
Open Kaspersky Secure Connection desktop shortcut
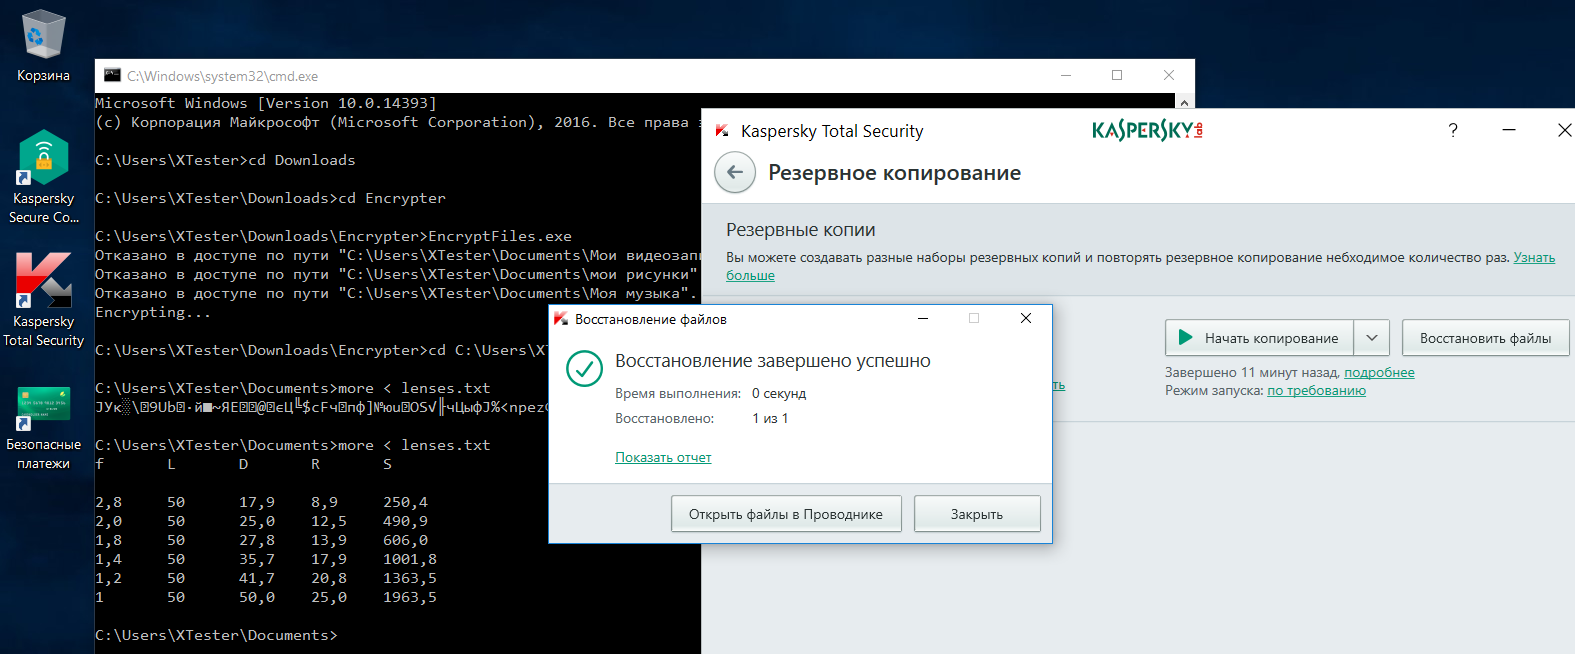click(43, 160)
